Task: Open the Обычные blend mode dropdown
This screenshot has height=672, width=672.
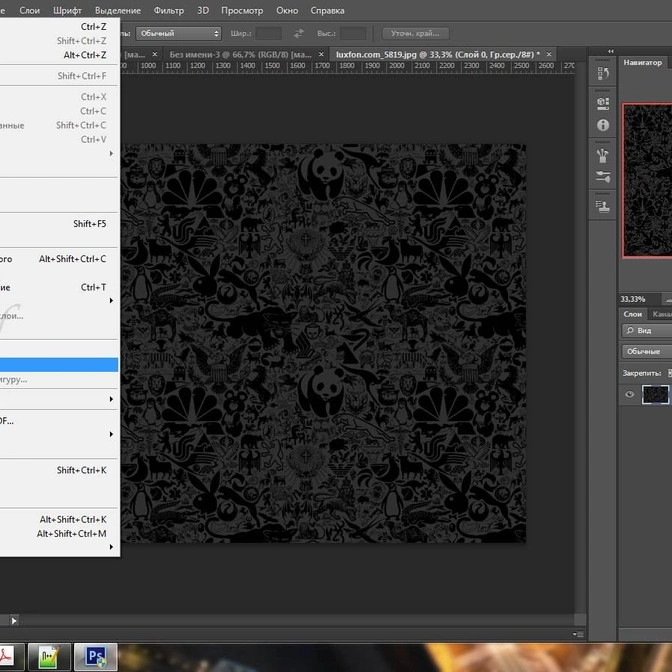Action: 647,351
